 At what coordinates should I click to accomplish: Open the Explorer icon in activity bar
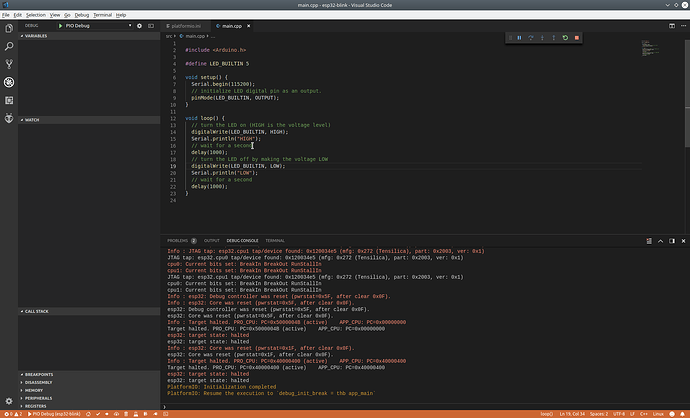coord(9,29)
